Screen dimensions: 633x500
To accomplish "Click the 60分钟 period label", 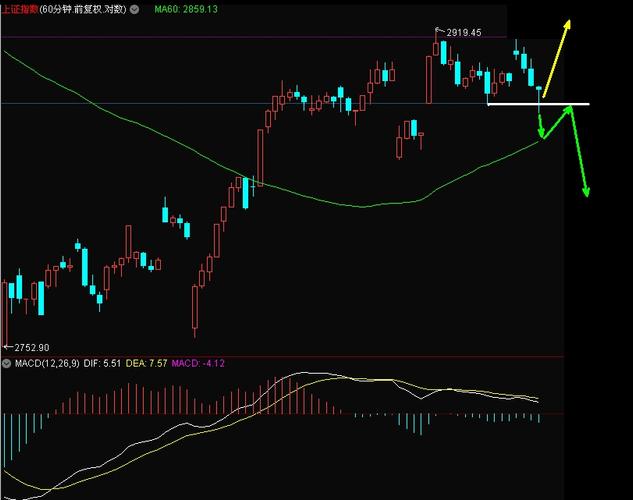I will pos(56,9).
